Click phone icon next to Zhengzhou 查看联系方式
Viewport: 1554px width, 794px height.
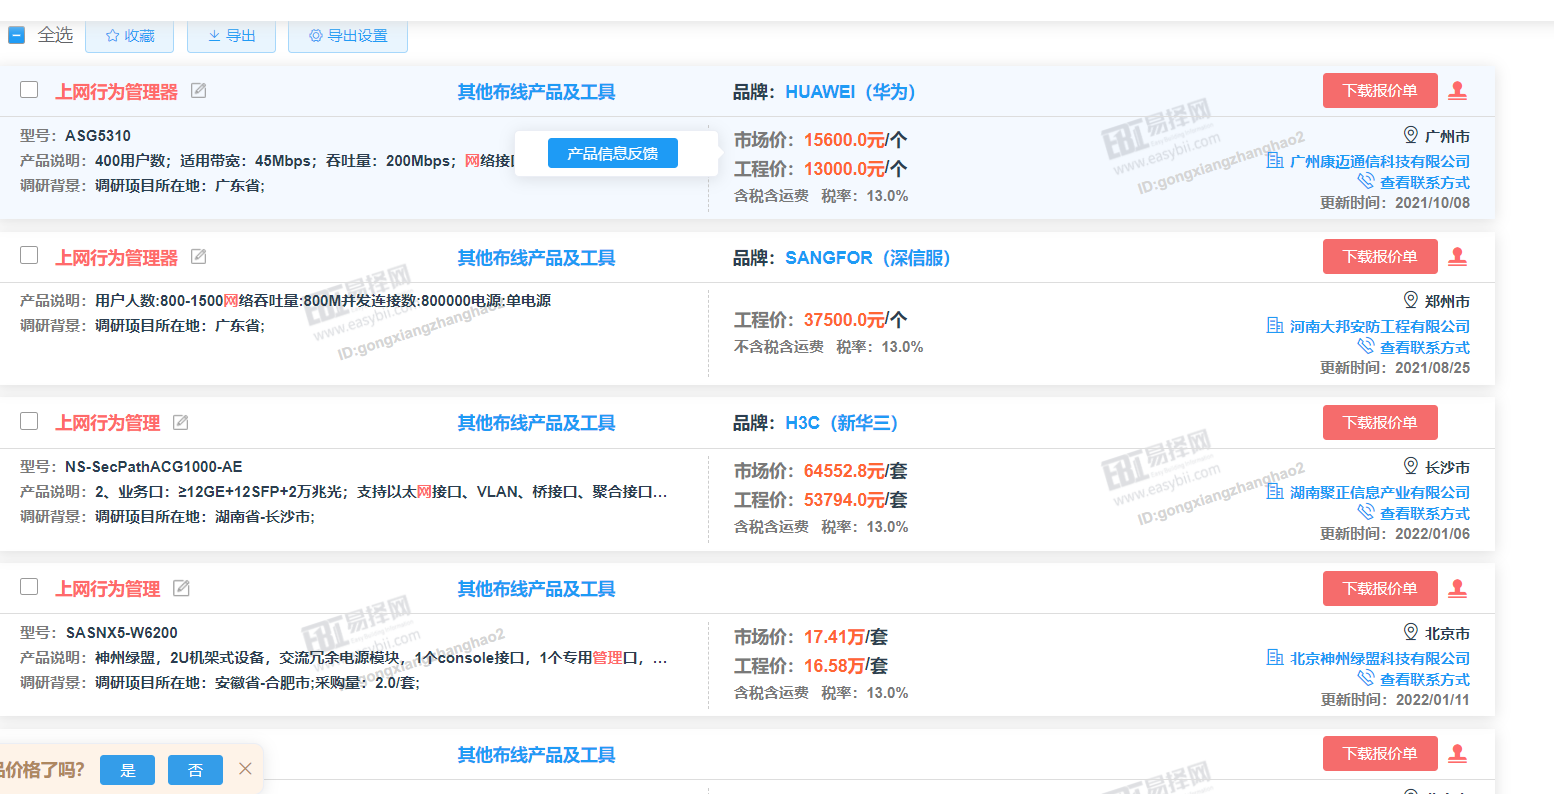point(1366,346)
